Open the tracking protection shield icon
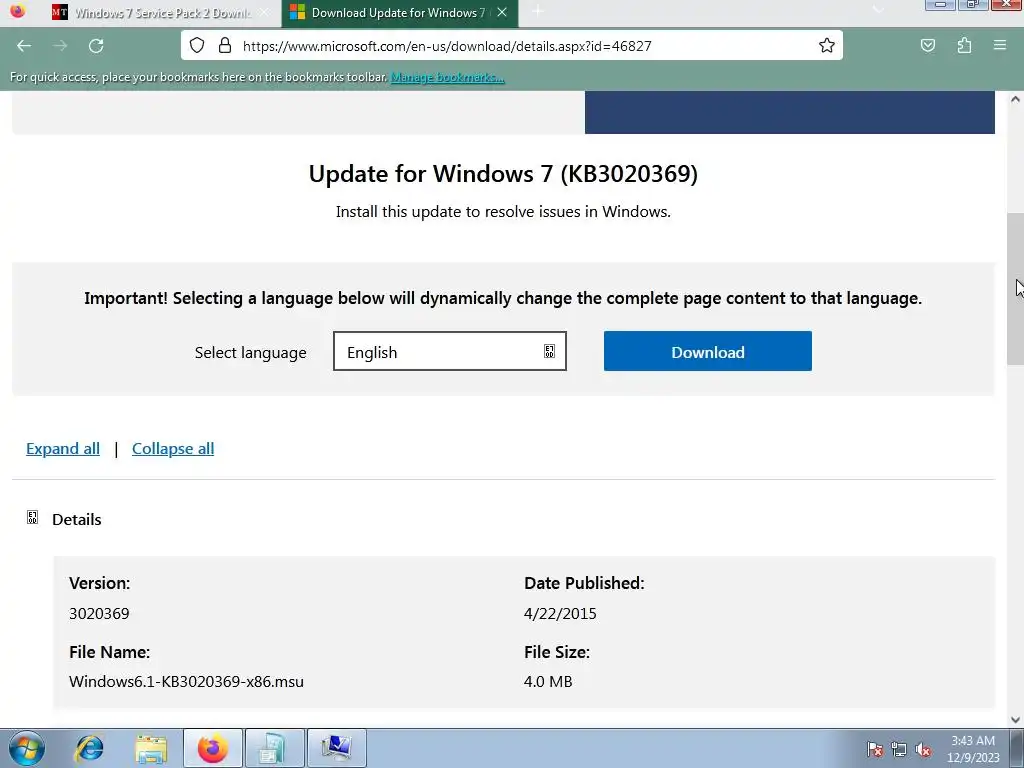1024x768 pixels. click(x=197, y=45)
